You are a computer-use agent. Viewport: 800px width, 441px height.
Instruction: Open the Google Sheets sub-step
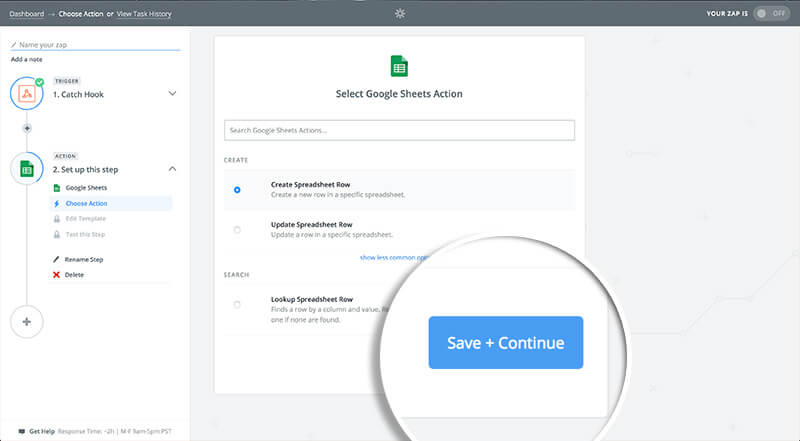coord(86,188)
